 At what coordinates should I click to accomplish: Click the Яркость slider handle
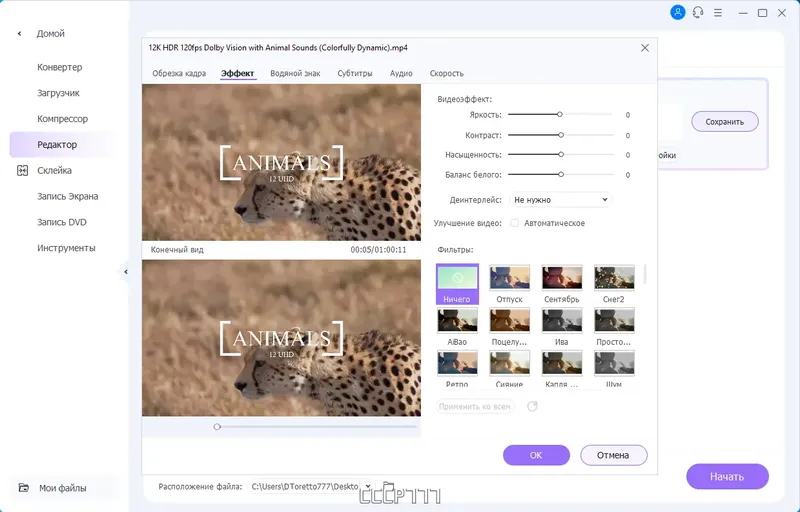point(560,115)
